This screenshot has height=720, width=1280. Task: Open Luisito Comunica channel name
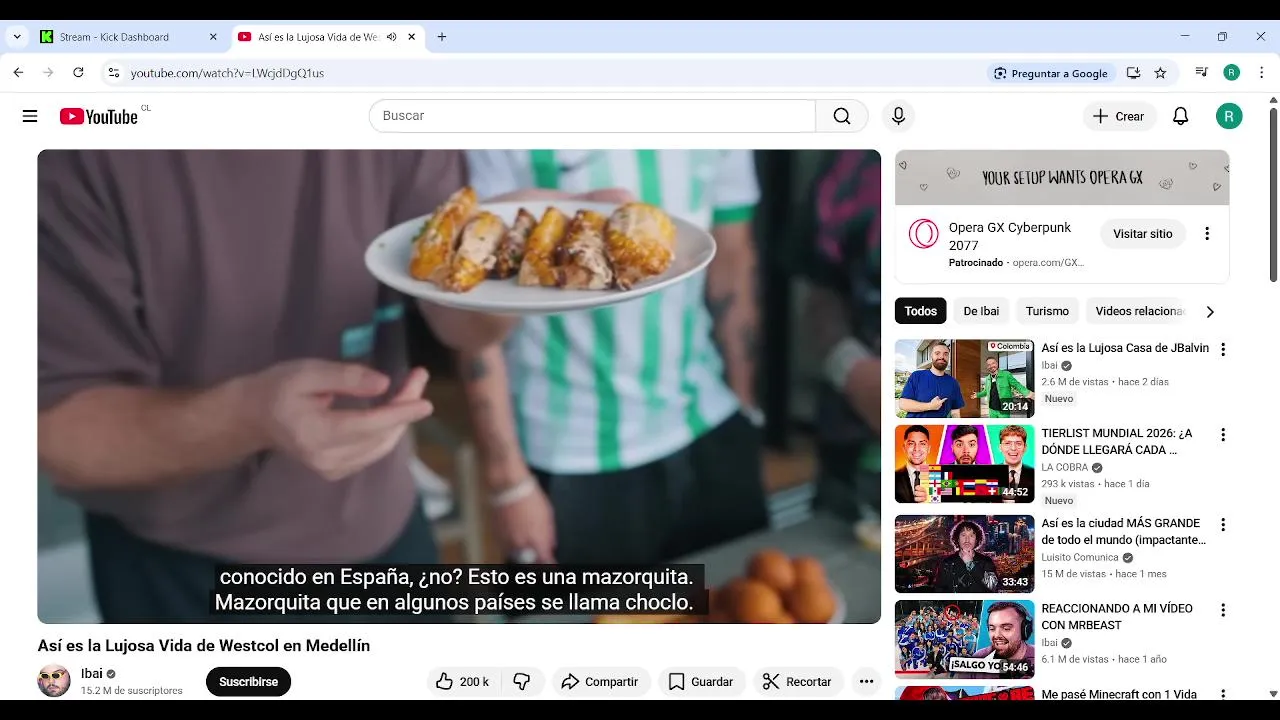(x=1080, y=557)
